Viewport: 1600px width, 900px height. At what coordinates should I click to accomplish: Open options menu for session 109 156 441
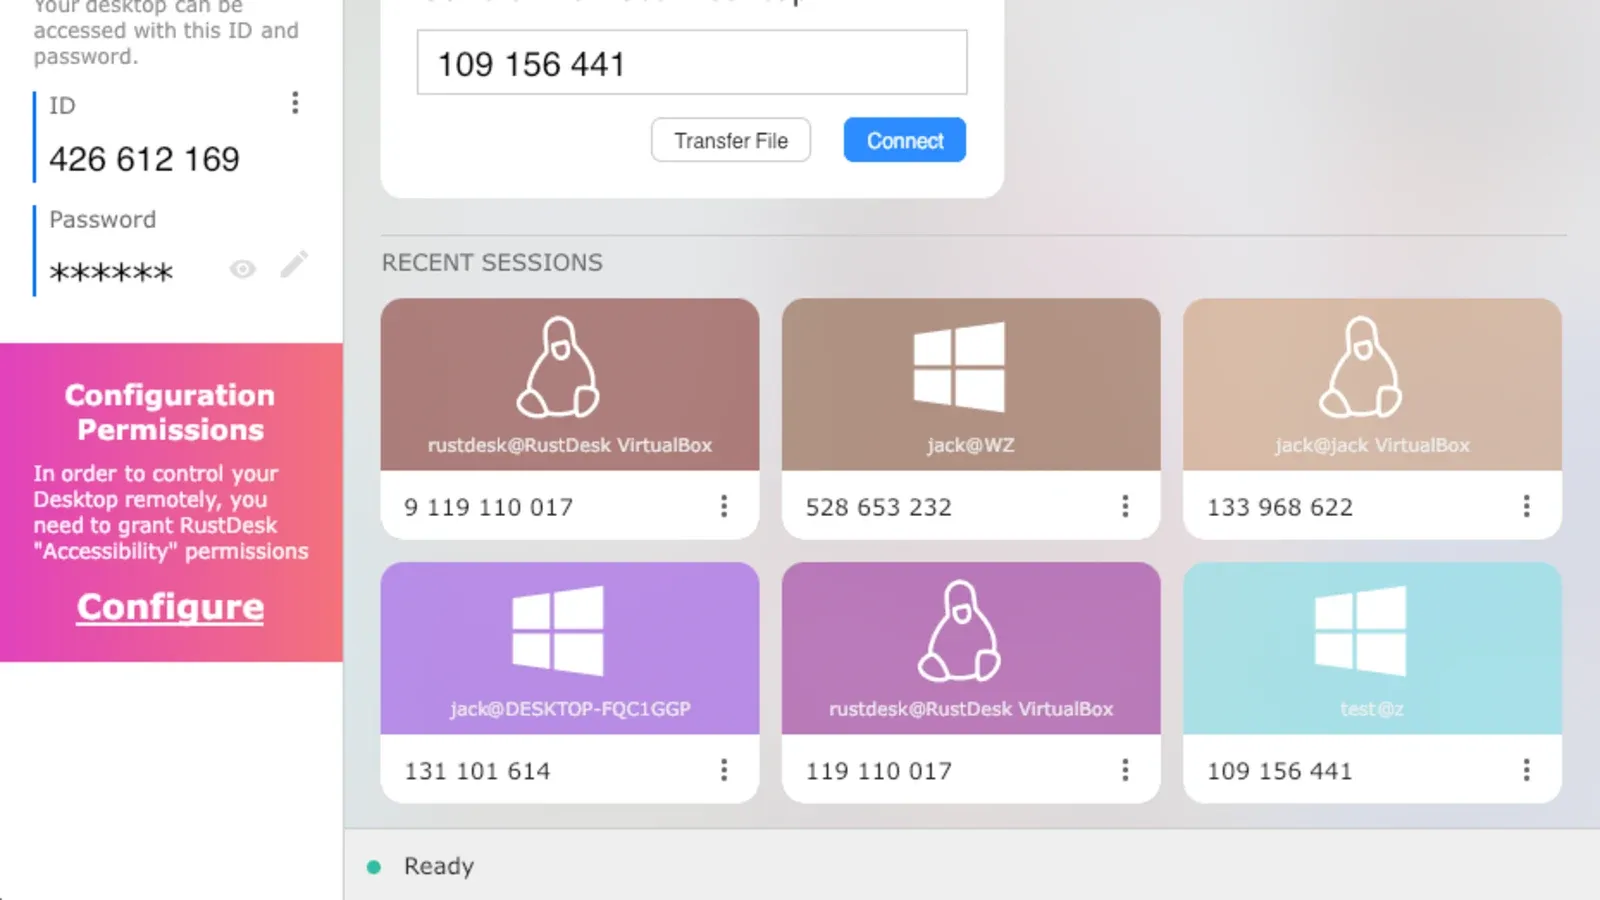pyautogui.click(x=1526, y=770)
